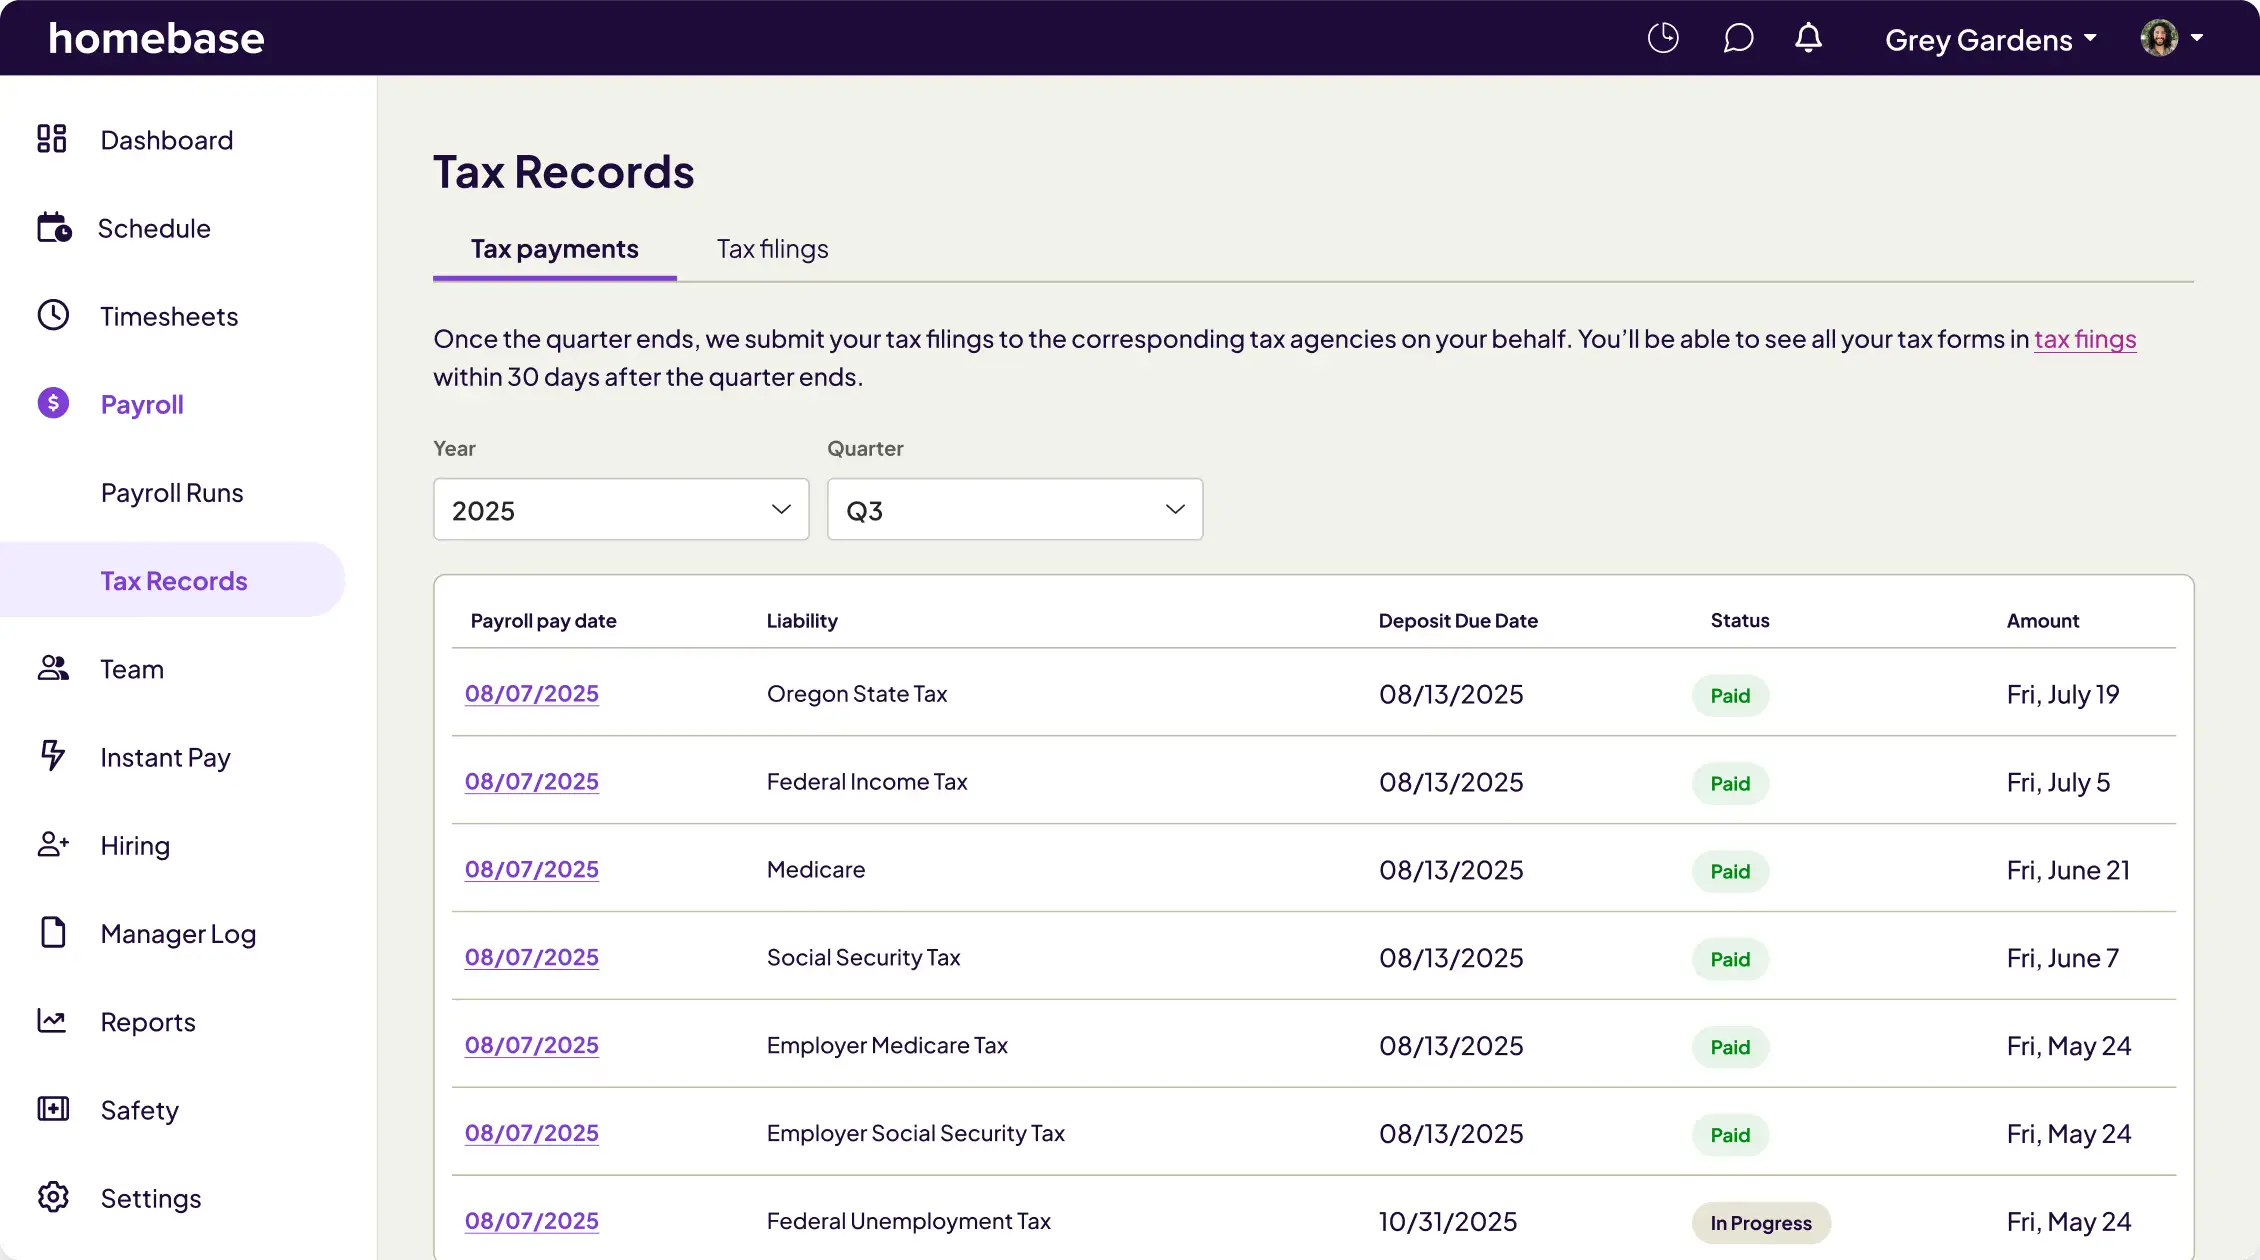Click the Instant Pay lightning icon
This screenshot has height=1260, width=2260.
[x=53, y=756]
